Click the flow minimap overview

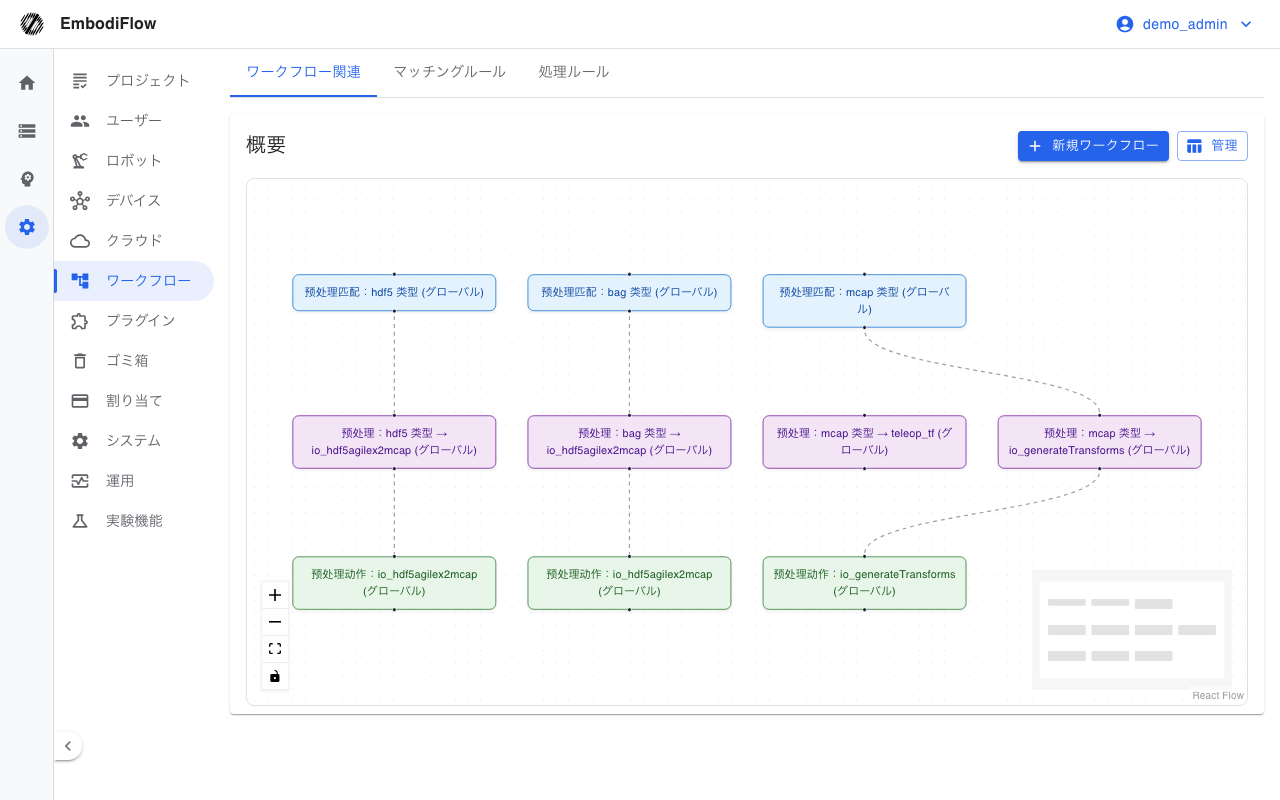pyautogui.click(x=1132, y=630)
